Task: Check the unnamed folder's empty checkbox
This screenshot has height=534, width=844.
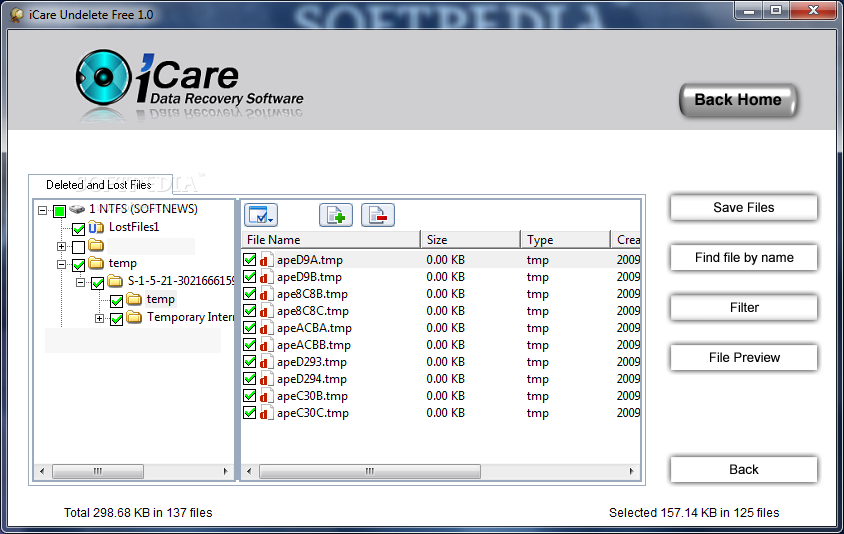Action: [x=79, y=247]
